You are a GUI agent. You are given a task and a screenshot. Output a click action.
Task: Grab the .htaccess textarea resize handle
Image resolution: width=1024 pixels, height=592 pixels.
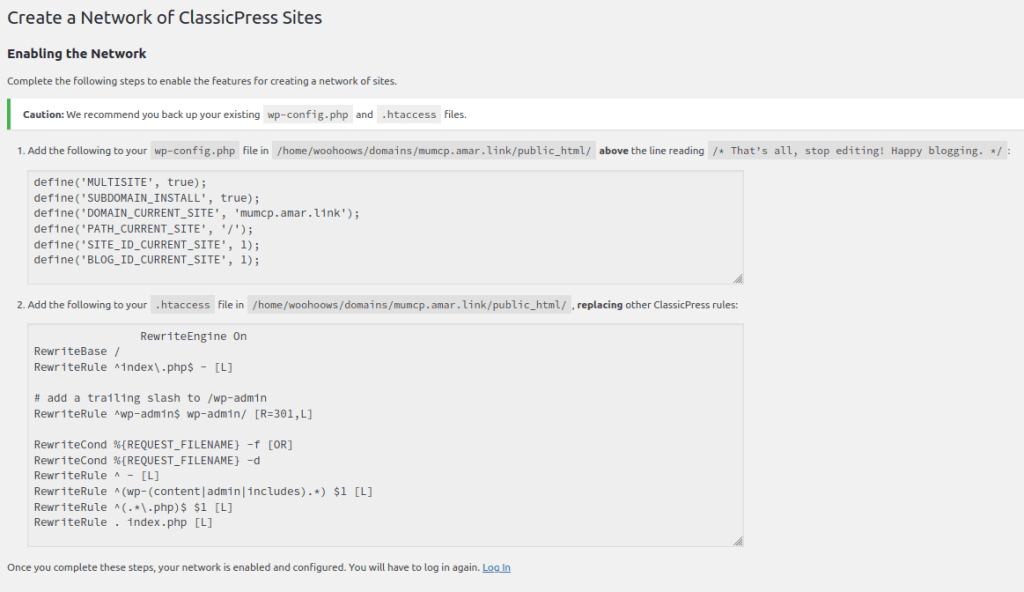coord(738,541)
